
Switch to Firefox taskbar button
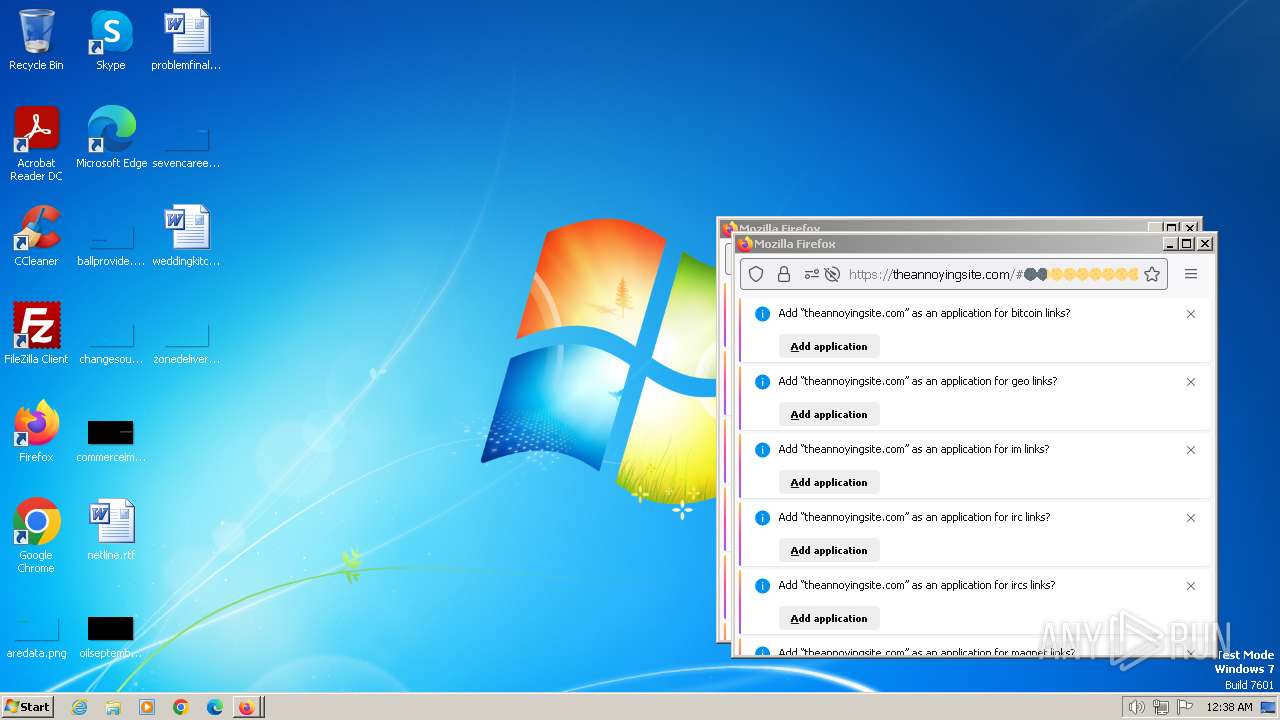[x=247, y=707]
